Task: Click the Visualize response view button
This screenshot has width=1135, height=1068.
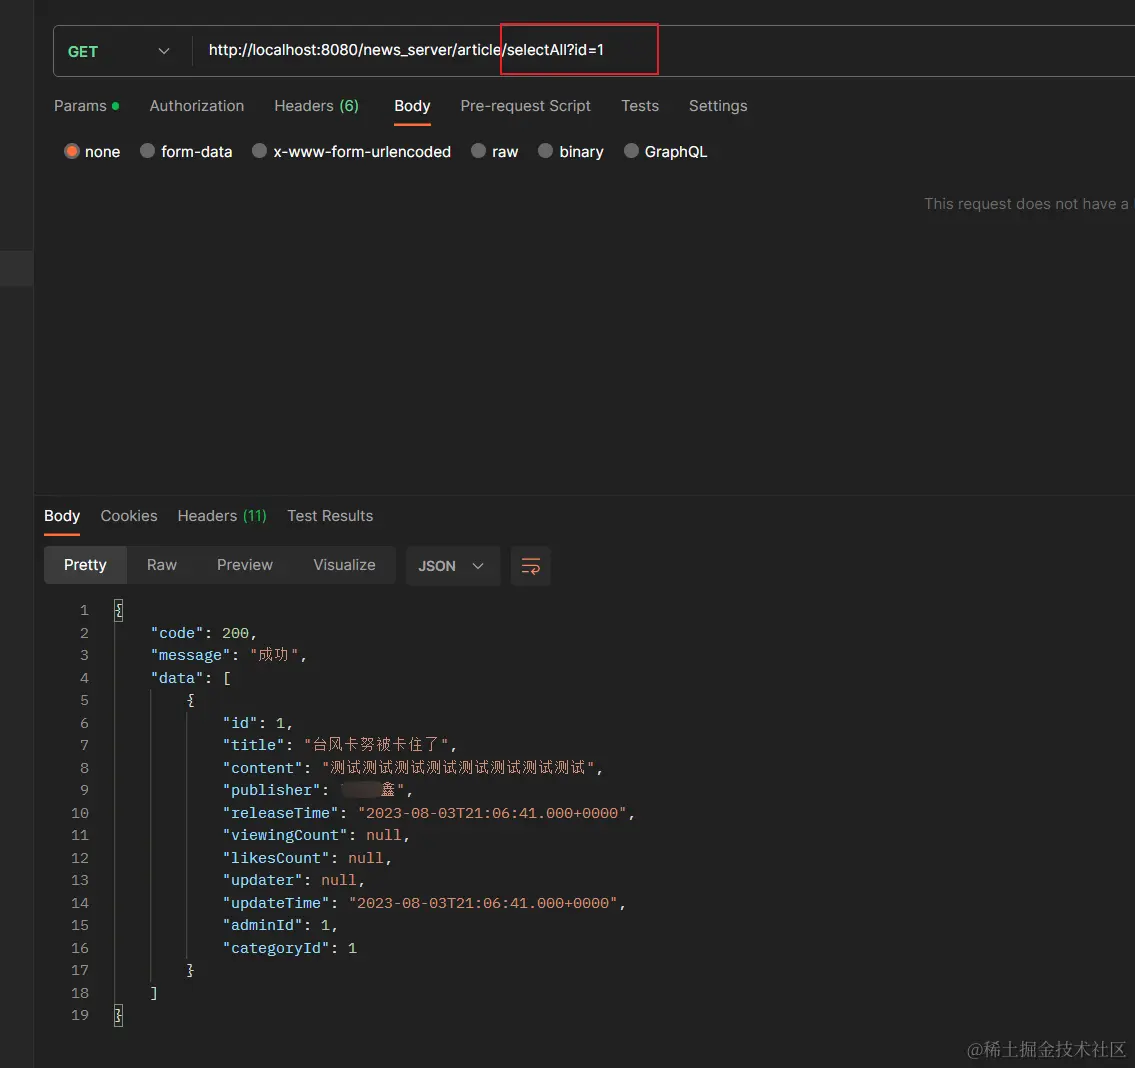Action: 345,565
